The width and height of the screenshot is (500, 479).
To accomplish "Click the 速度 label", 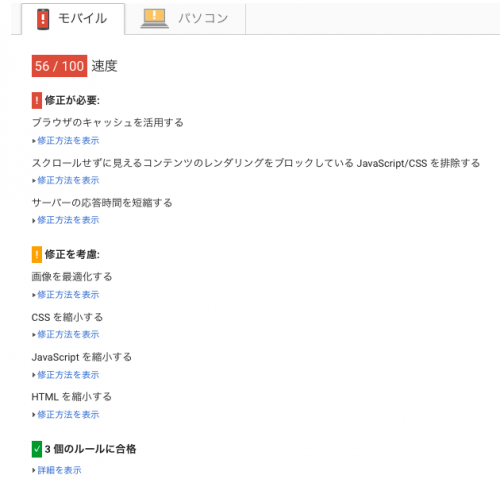I will point(104,66).
